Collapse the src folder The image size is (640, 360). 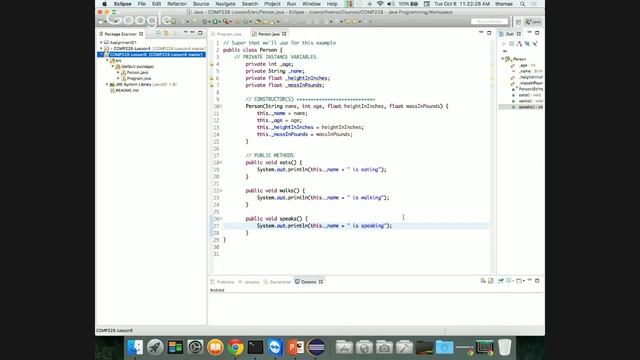click(107, 60)
